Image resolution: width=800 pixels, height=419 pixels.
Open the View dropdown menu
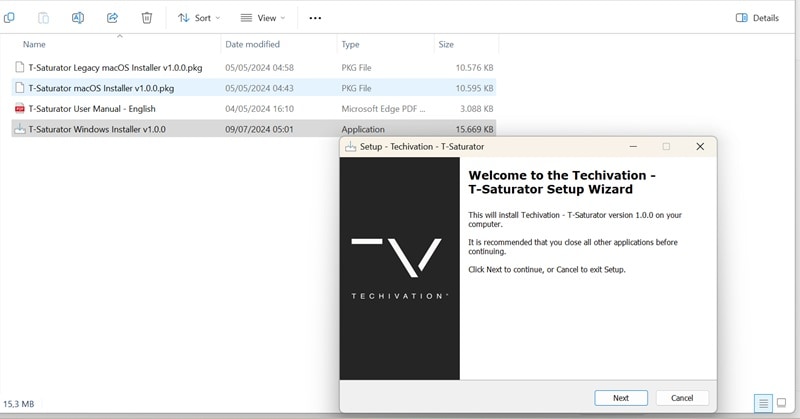click(263, 18)
